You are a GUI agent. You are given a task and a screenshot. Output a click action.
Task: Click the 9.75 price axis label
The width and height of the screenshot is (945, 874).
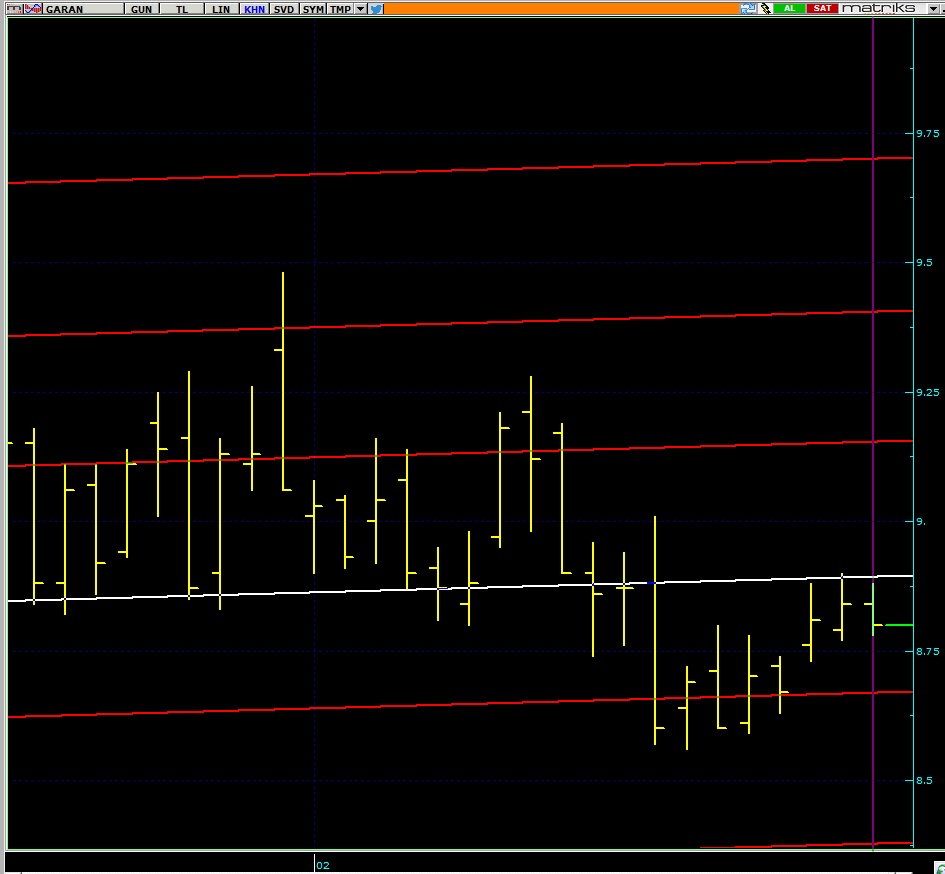(x=928, y=133)
